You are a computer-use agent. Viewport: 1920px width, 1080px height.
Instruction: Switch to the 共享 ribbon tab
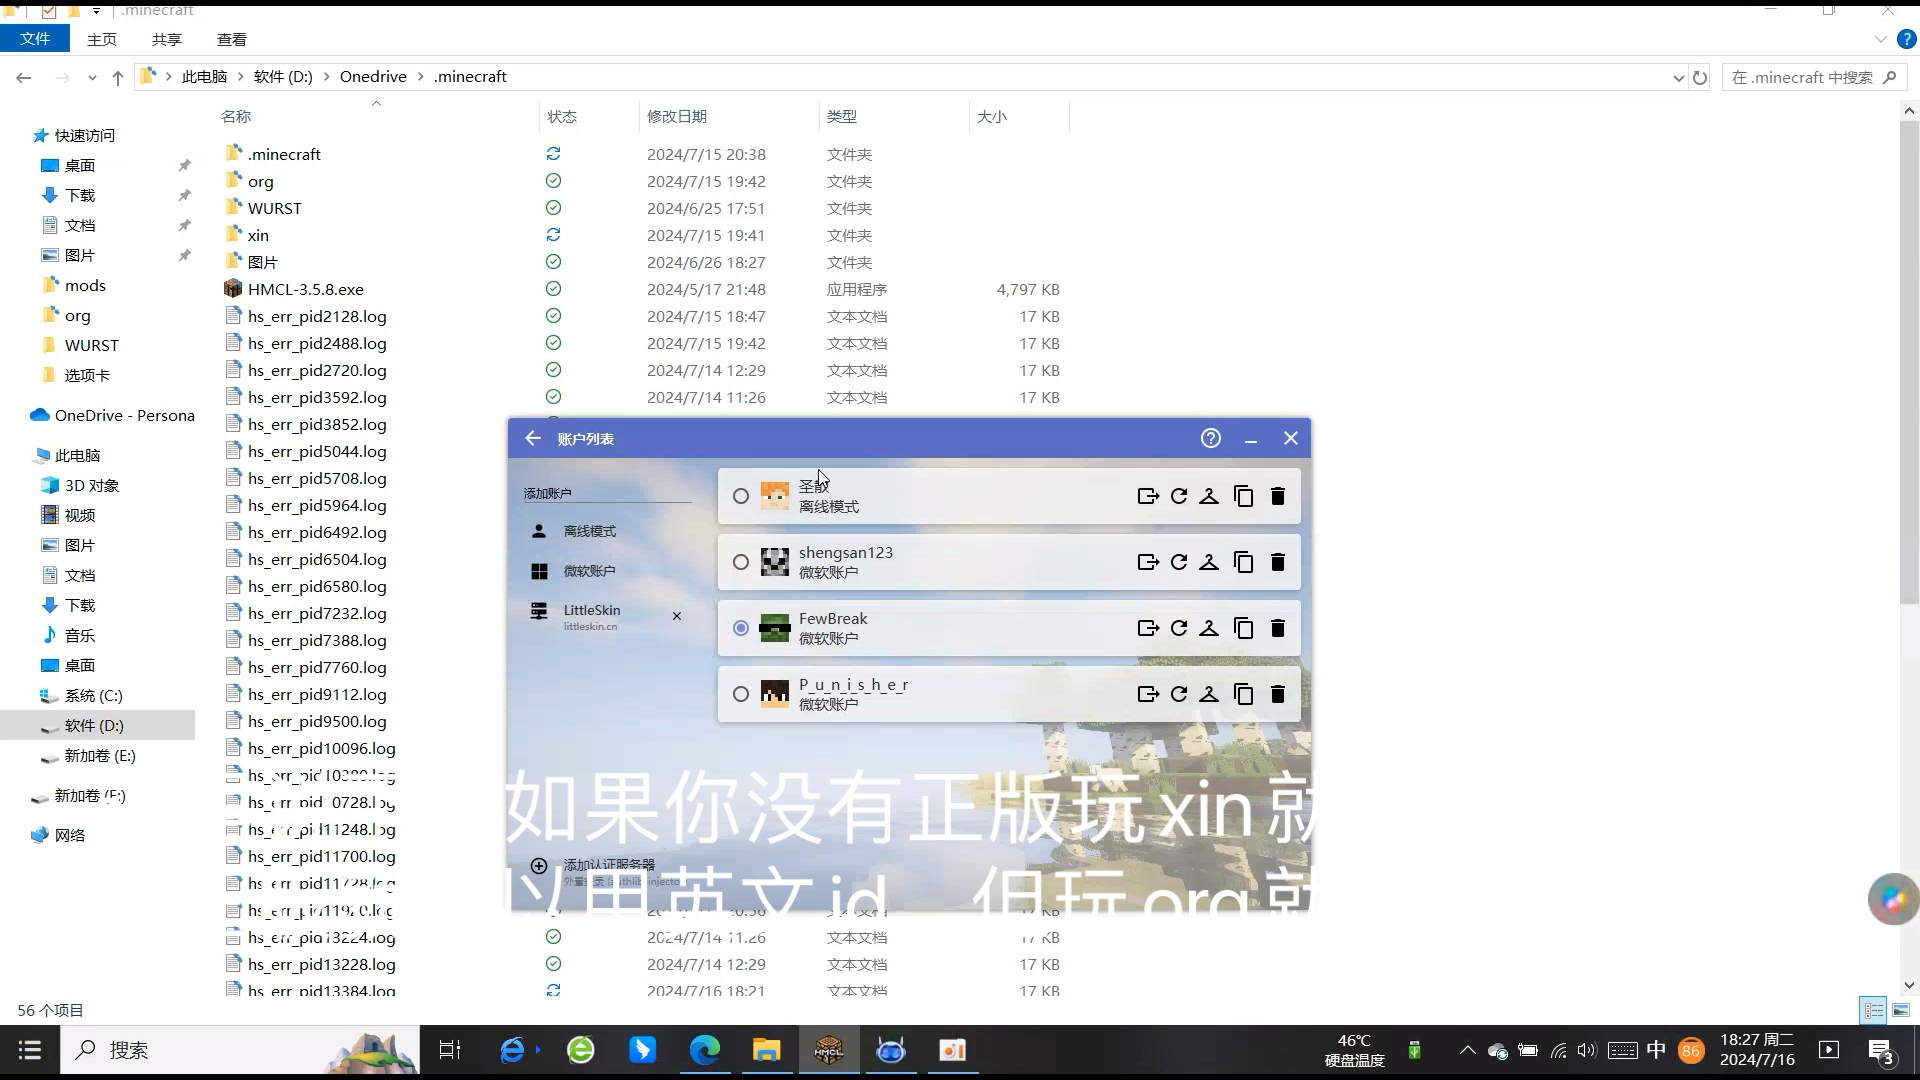click(167, 39)
